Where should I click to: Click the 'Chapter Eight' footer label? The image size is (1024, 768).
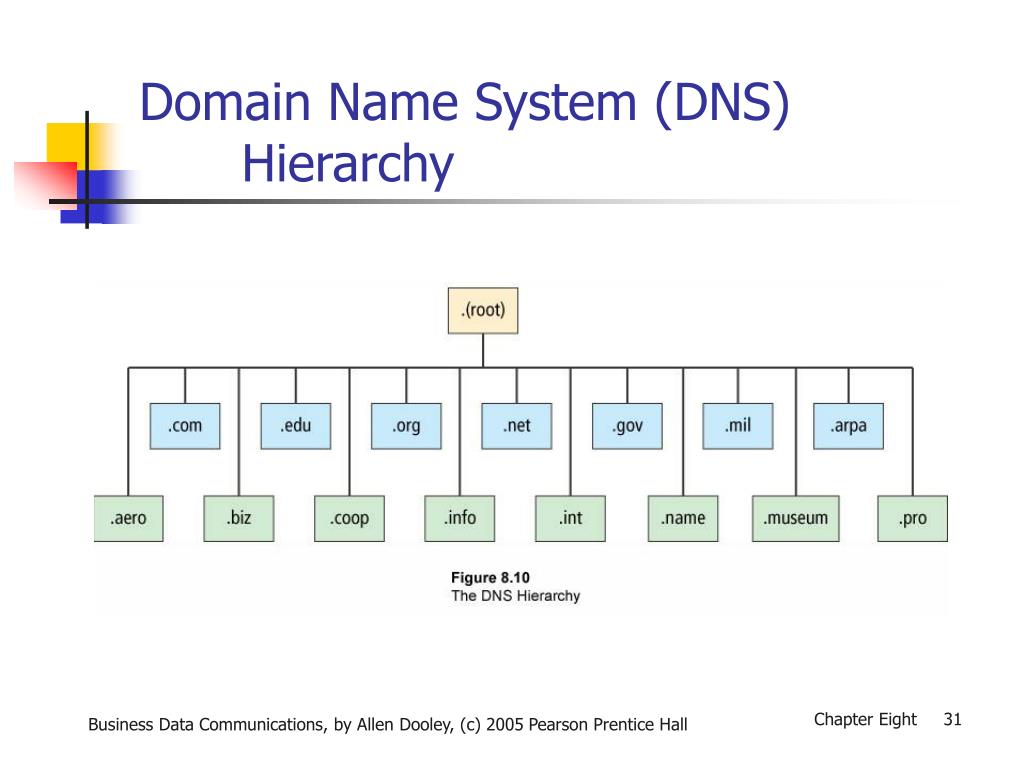coord(865,720)
